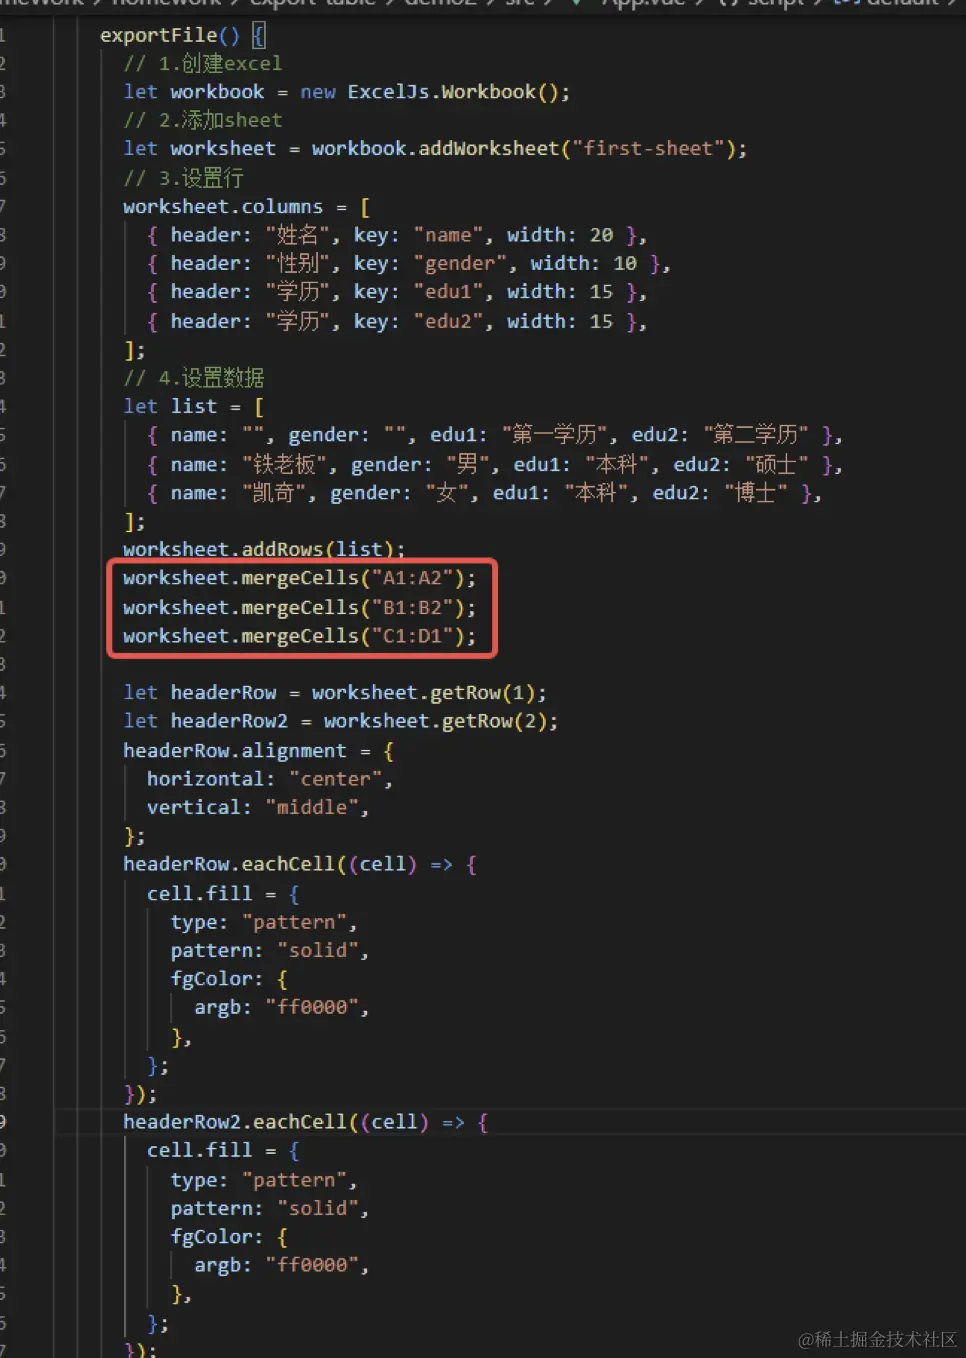The width and height of the screenshot is (966, 1358).
Task: Click the exportFile() method name
Action: tap(170, 35)
